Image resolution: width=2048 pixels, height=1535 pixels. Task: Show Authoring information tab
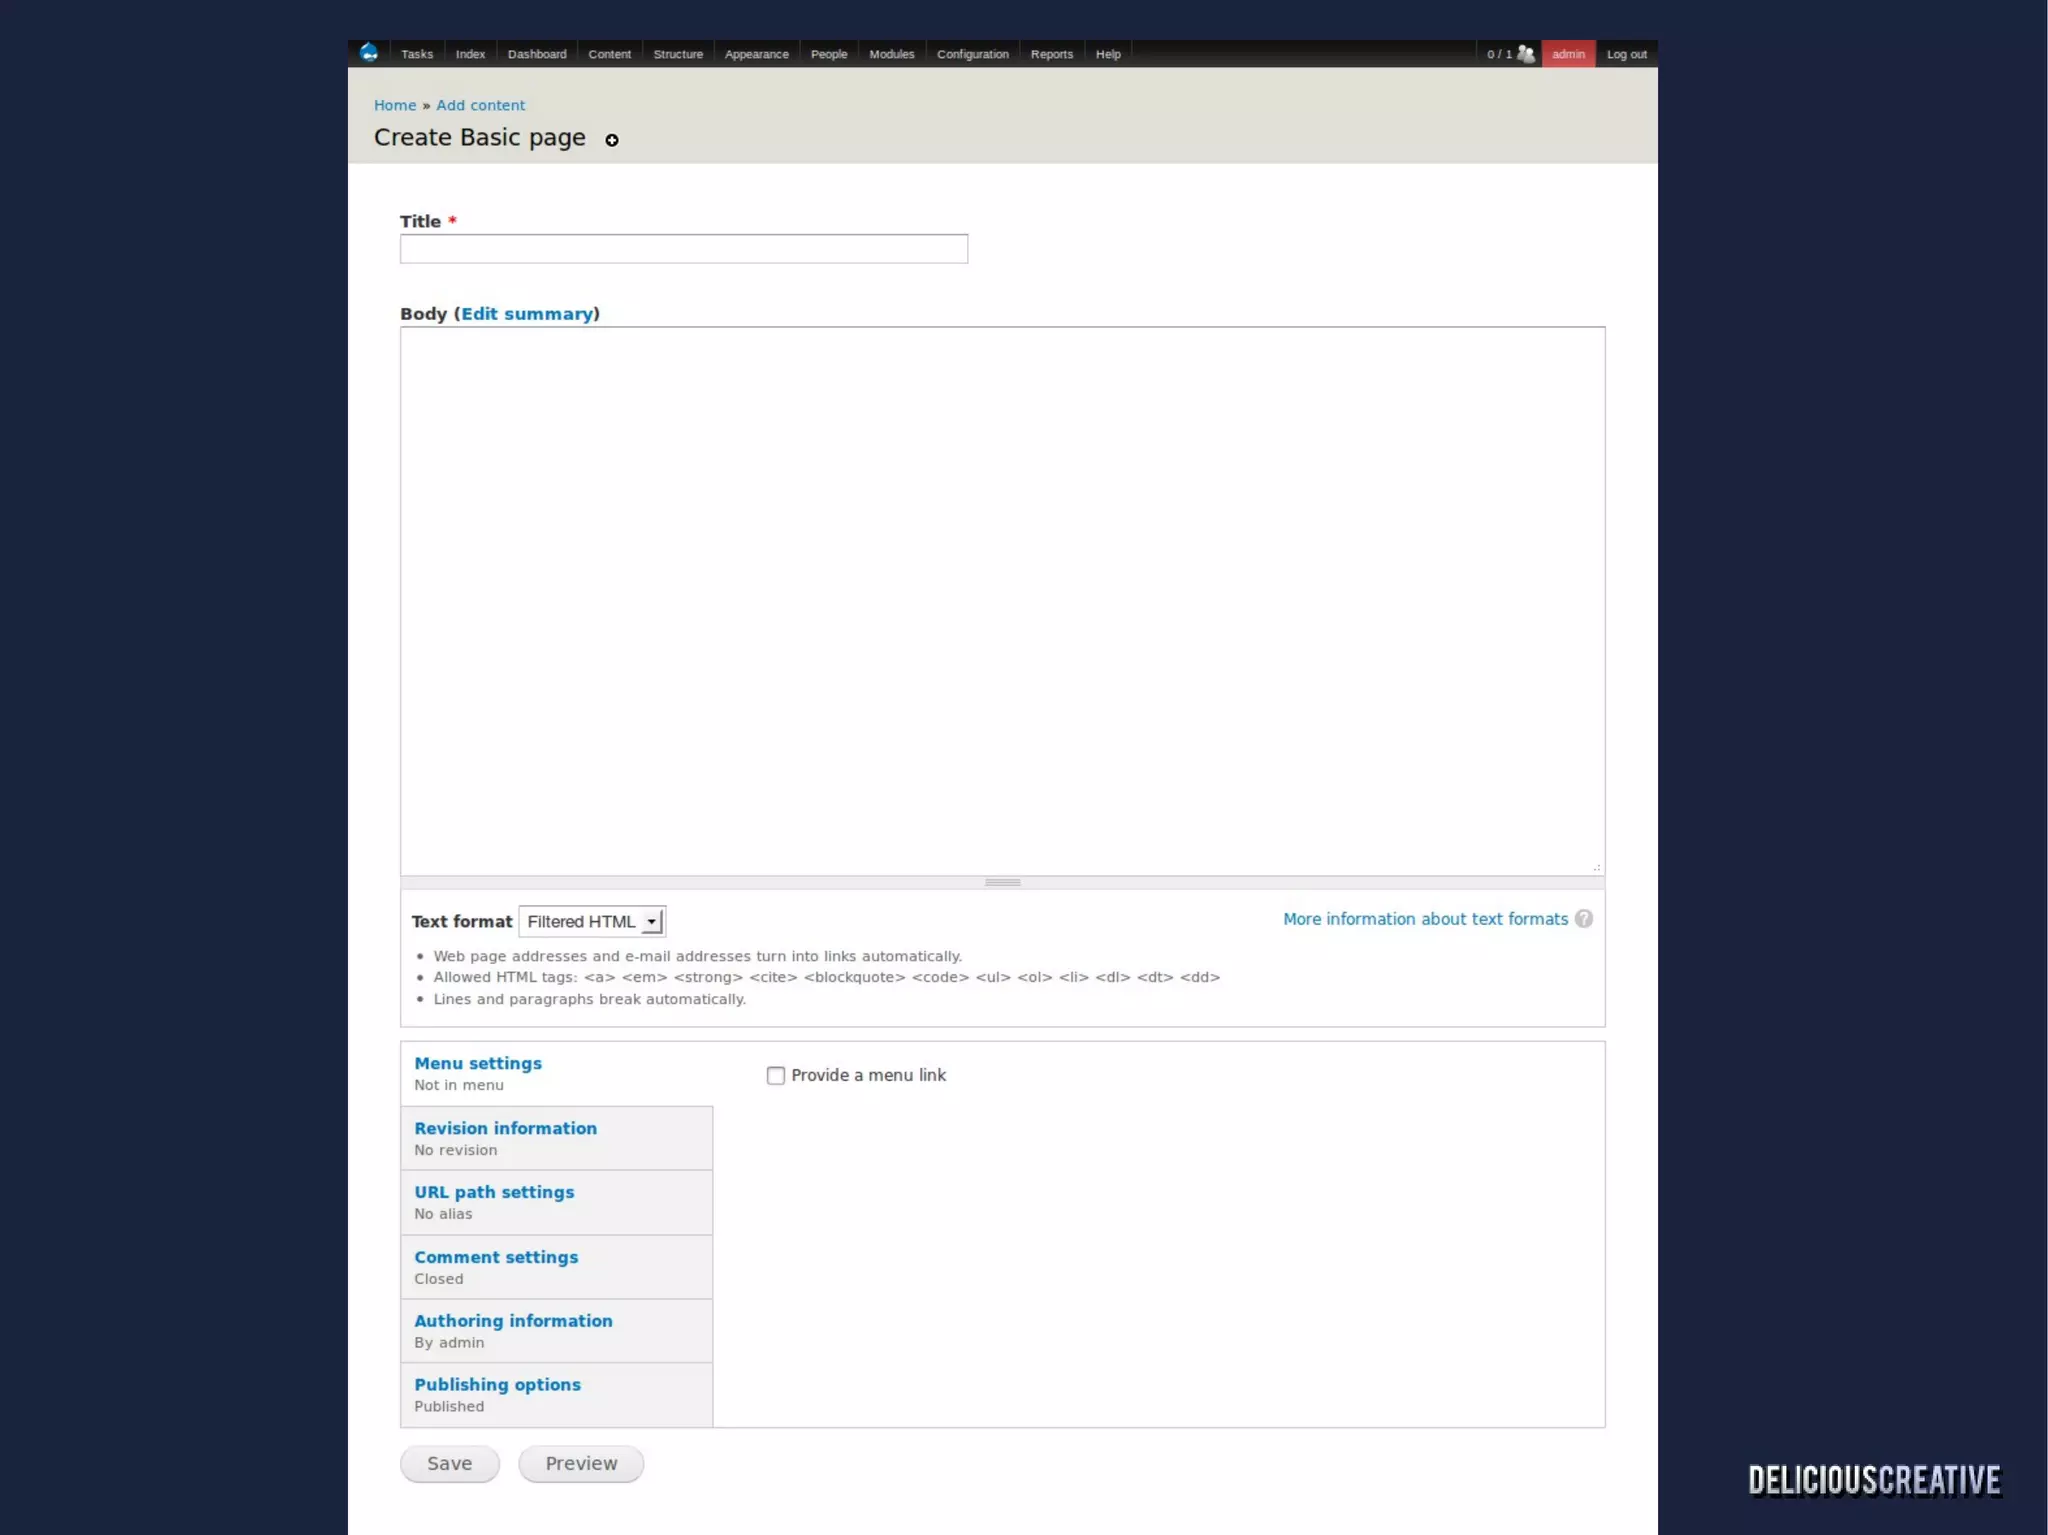tap(513, 1321)
